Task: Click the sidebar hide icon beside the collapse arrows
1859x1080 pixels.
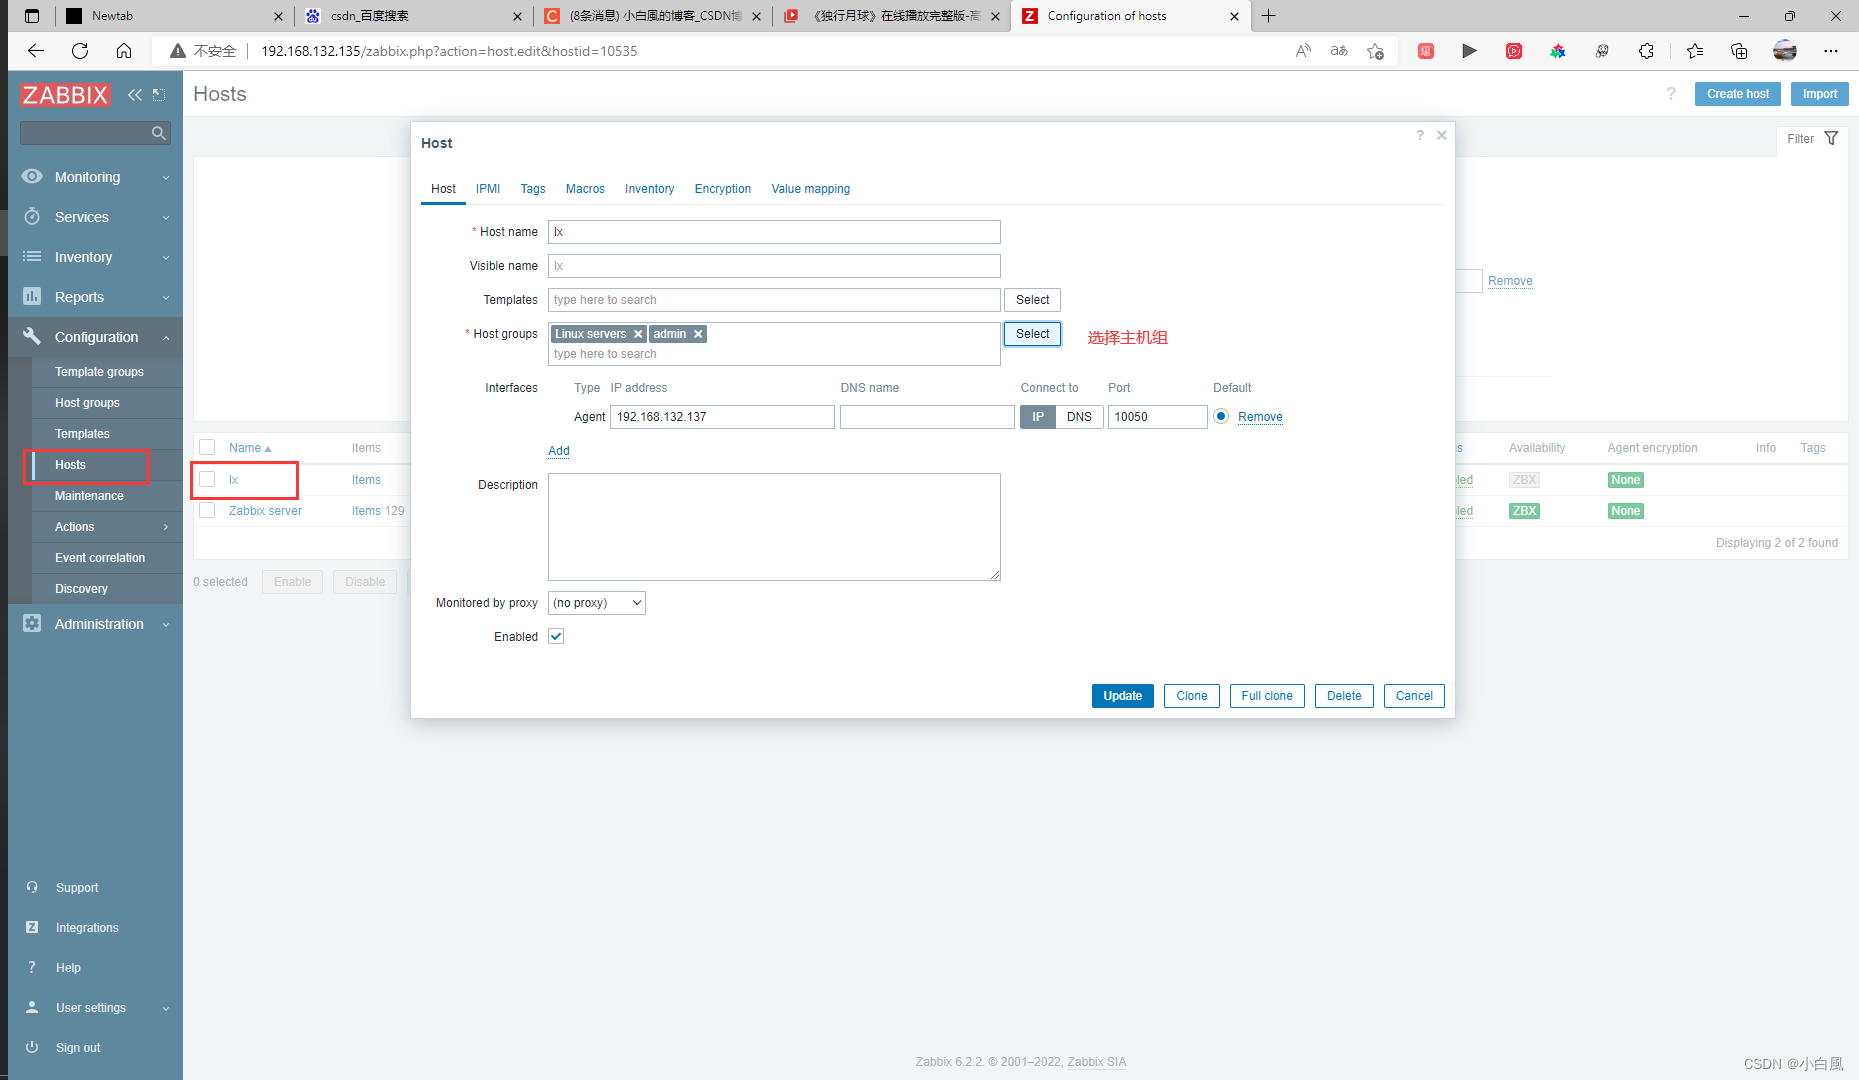Action: point(159,95)
